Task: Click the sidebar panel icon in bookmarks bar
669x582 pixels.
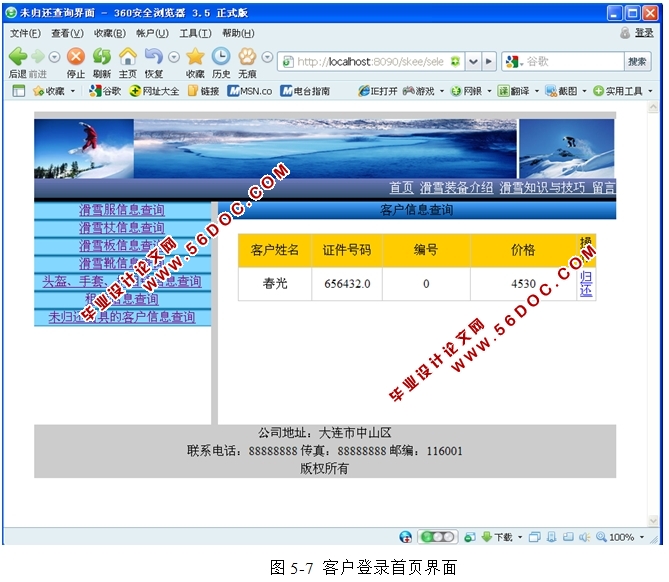Action: coord(19,91)
